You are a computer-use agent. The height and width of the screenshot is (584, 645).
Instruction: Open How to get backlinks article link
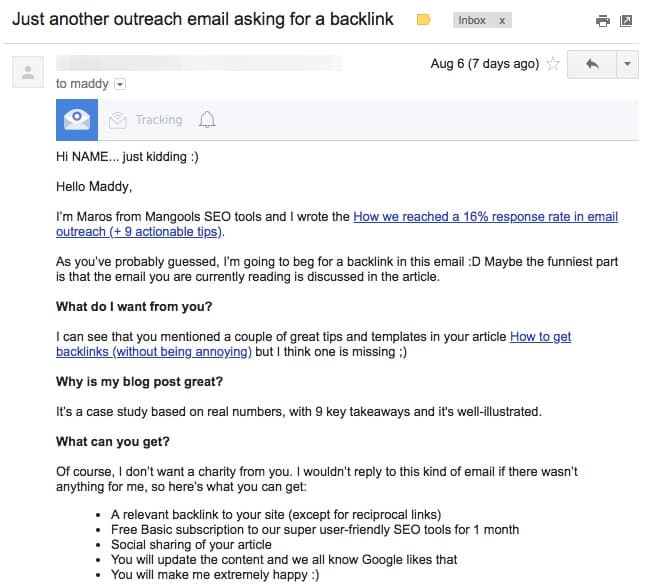click(313, 344)
